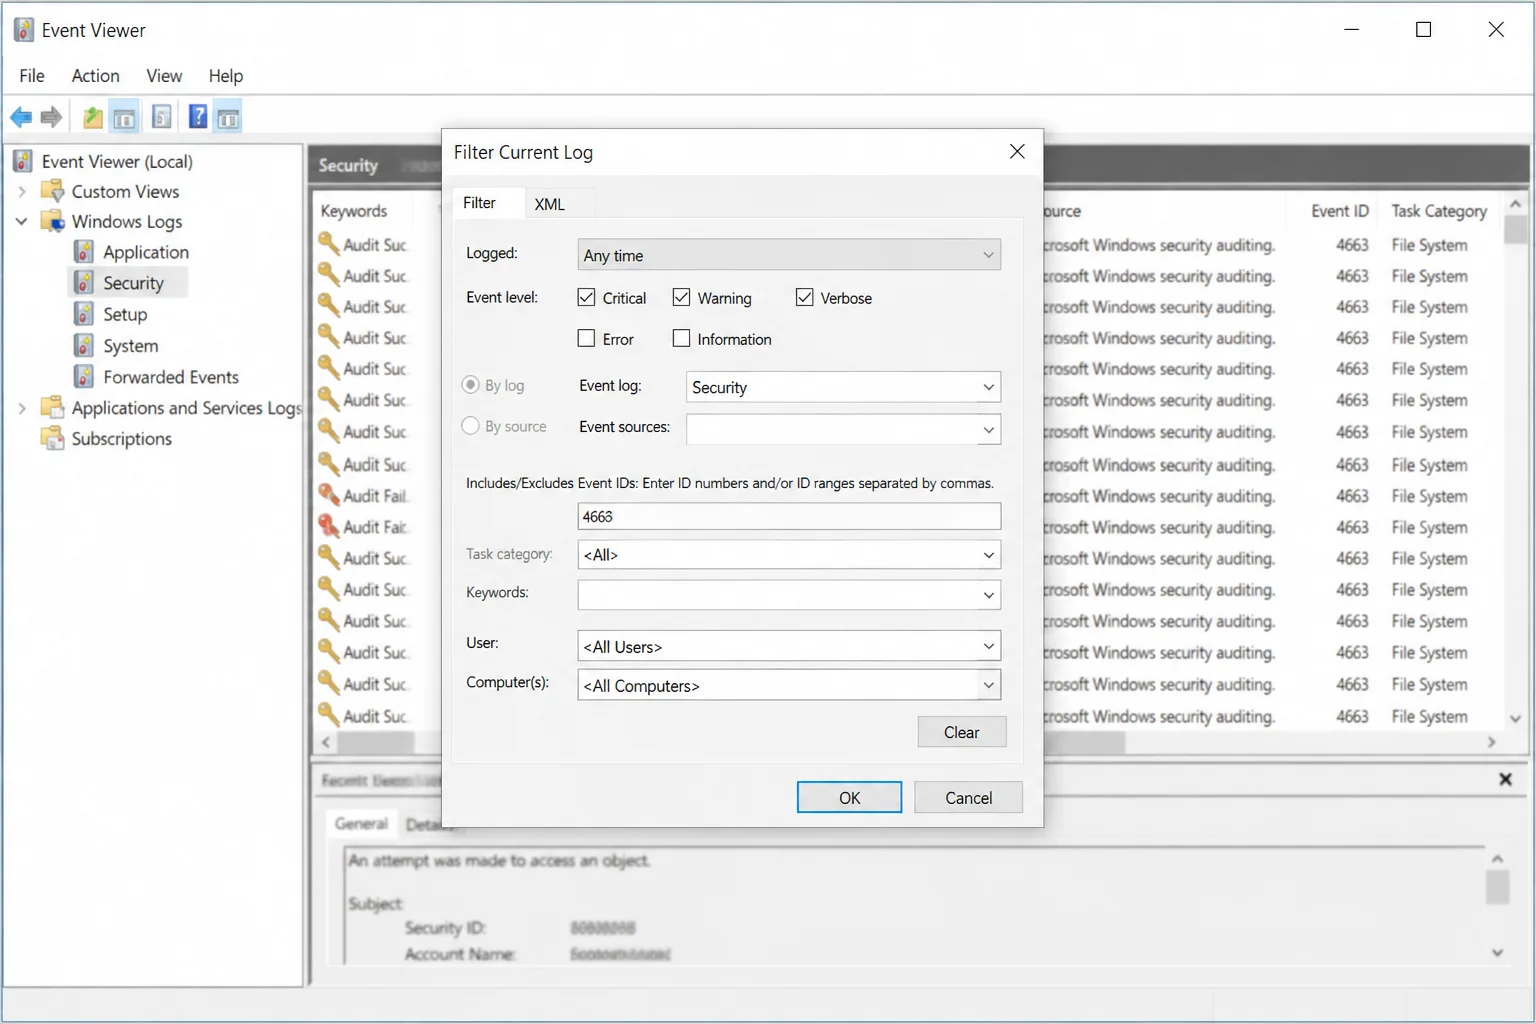Sort by the Event ID column header
The image size is (1536, 1024).
1339,211
